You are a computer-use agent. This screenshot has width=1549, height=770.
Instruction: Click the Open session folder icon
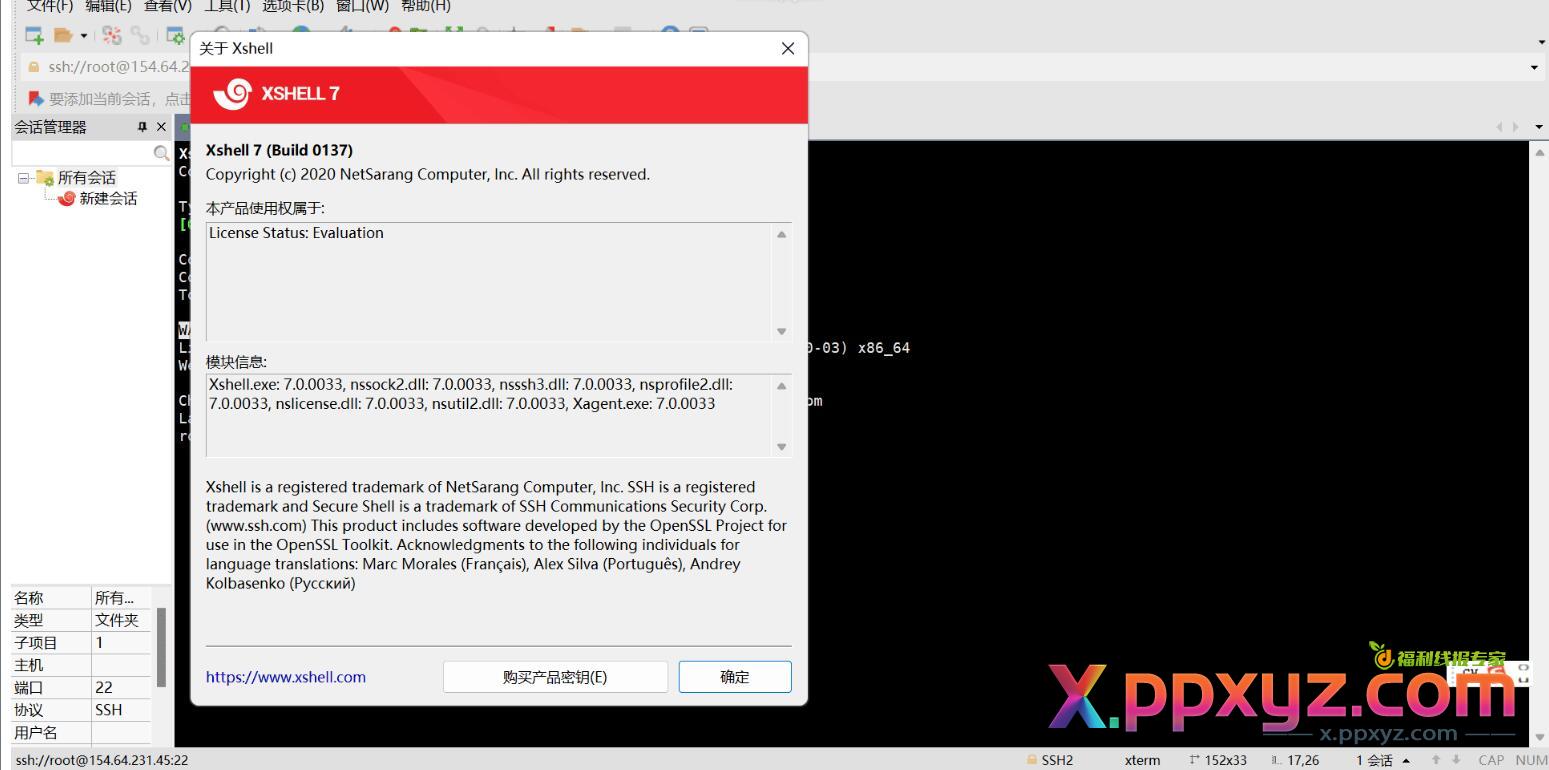click(x=63, y=36)
